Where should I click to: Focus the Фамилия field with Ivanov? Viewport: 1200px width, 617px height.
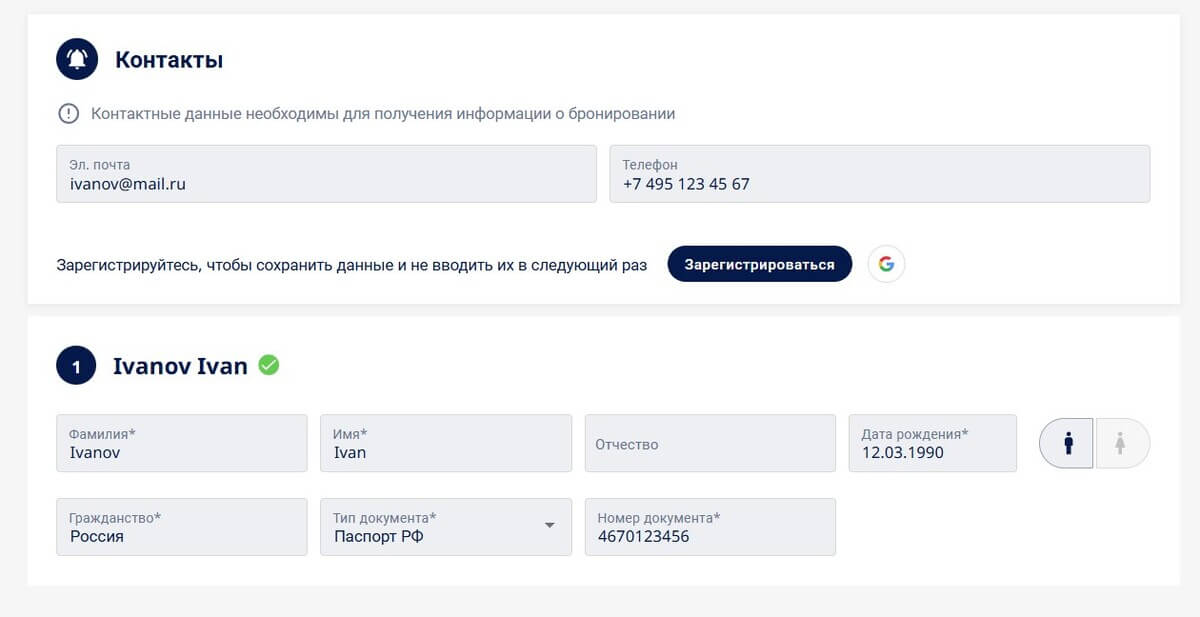click(182, 443)
